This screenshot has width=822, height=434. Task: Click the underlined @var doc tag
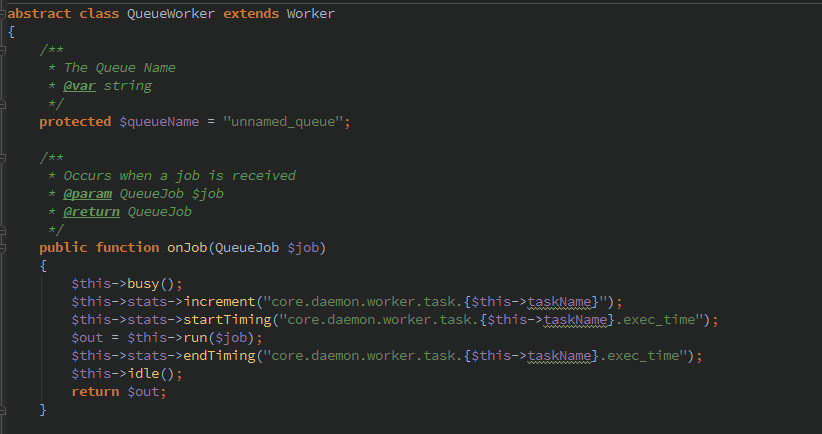81,86
